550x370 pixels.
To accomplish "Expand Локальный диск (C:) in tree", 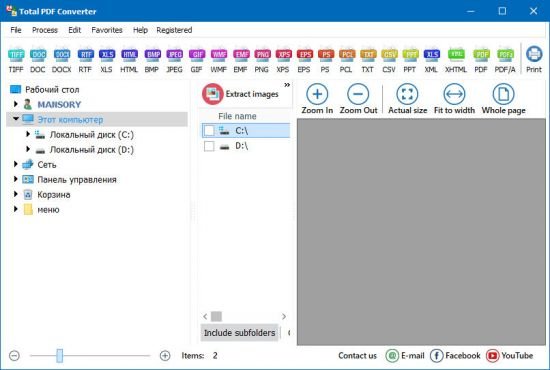I will tap(28, 134).
